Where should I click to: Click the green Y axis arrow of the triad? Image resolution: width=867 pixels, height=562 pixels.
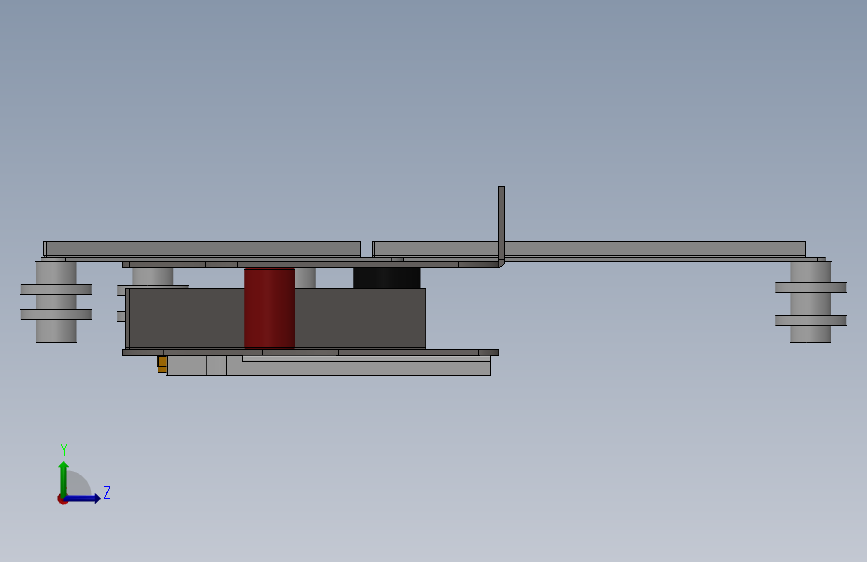point(64,478)
